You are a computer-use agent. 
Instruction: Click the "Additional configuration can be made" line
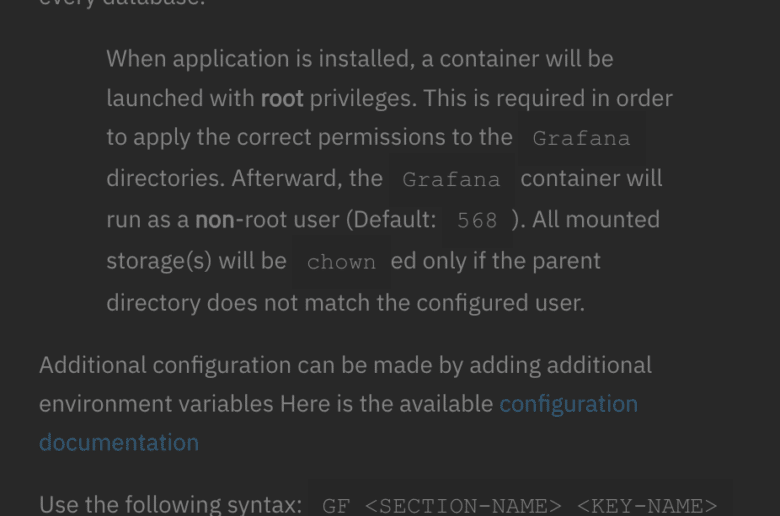(x=345, y=365)
